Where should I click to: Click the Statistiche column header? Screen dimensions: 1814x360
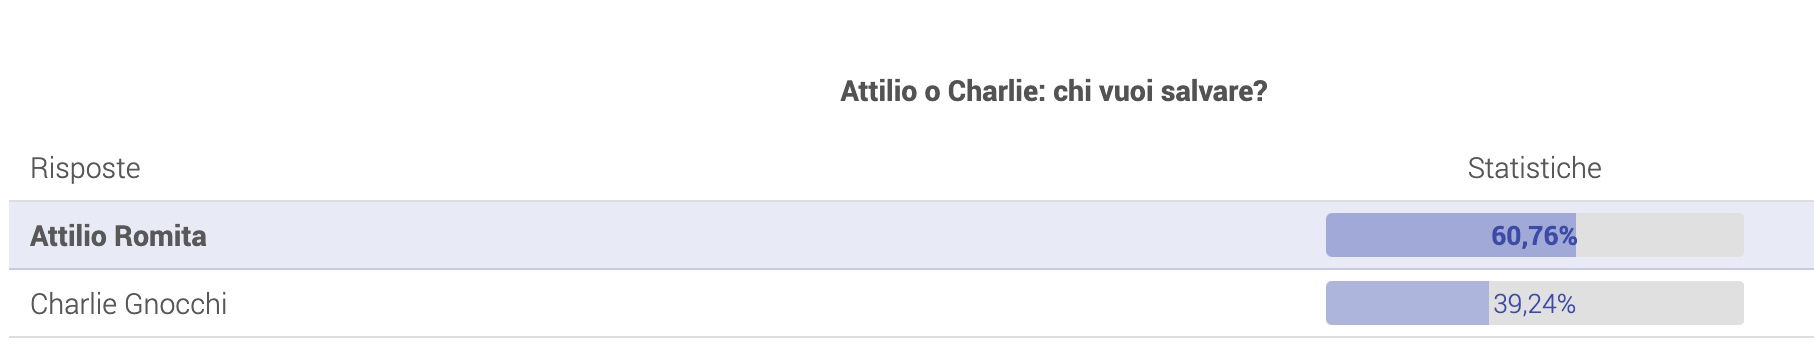(x=1534, y=168)
